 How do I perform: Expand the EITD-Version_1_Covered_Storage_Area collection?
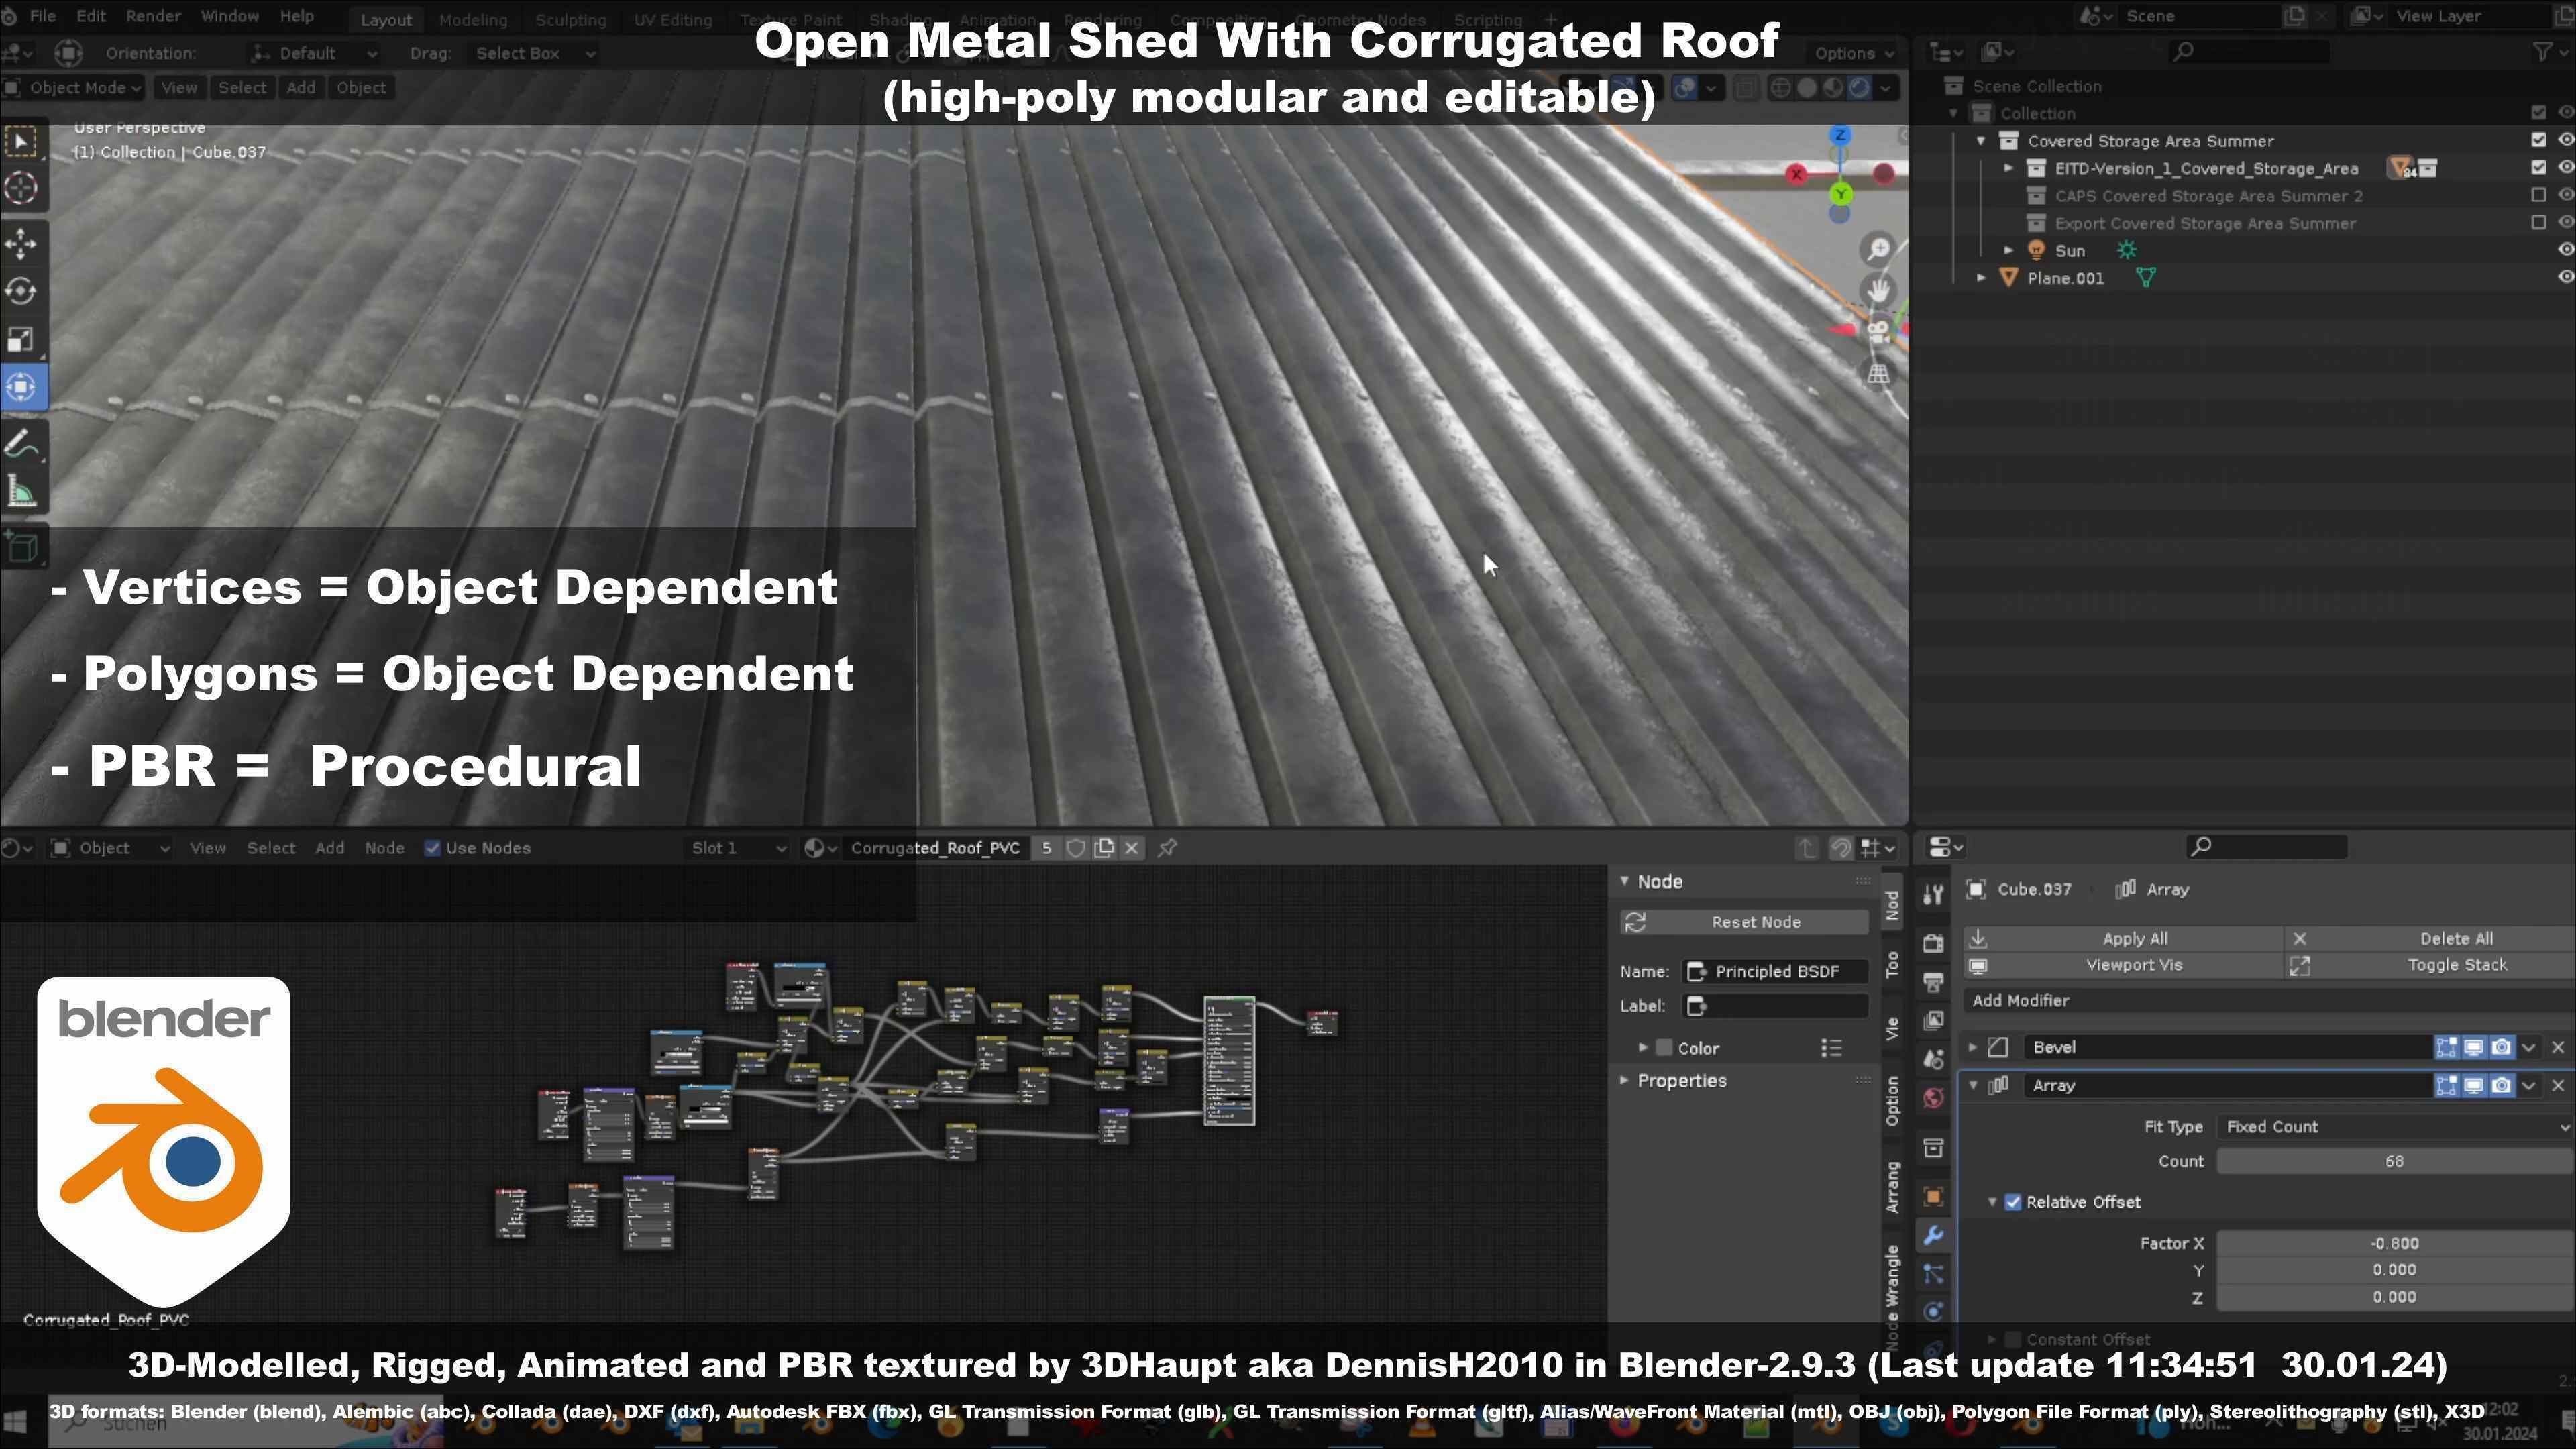pos(2008,168)
